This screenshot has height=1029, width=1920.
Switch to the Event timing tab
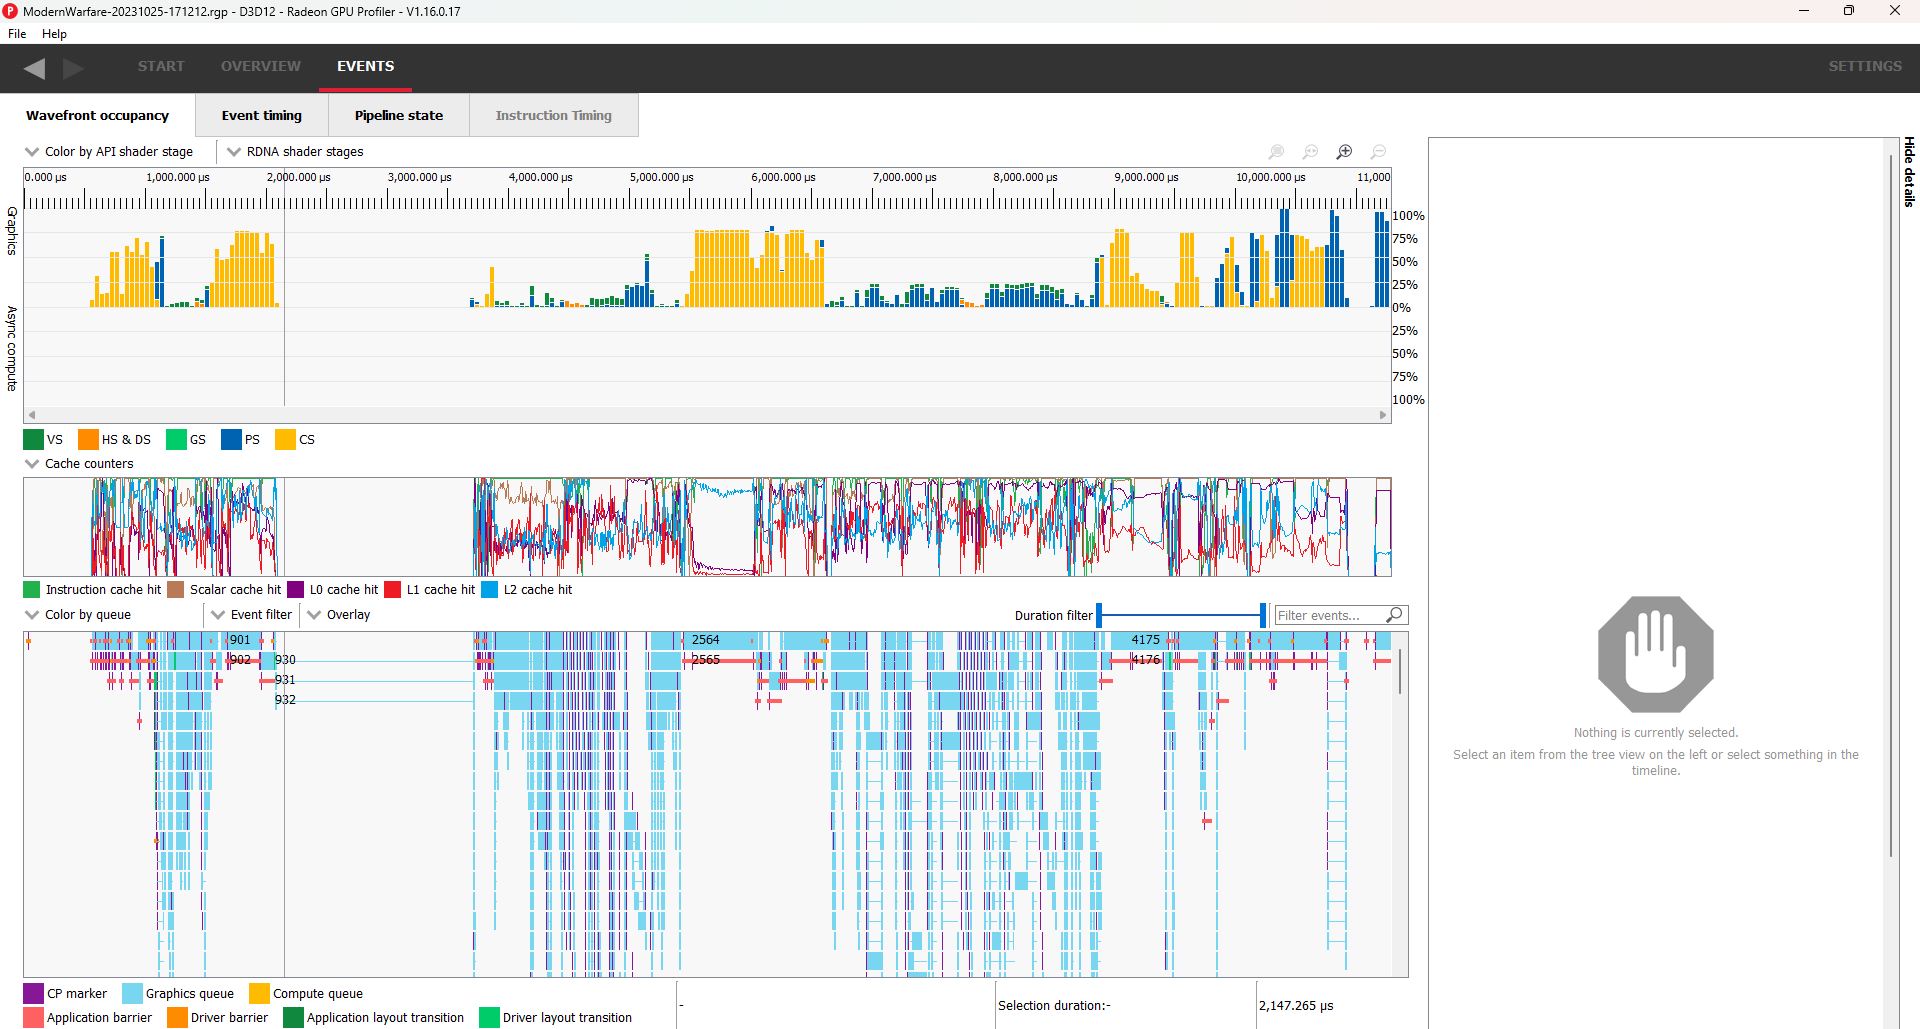point(262,116)
